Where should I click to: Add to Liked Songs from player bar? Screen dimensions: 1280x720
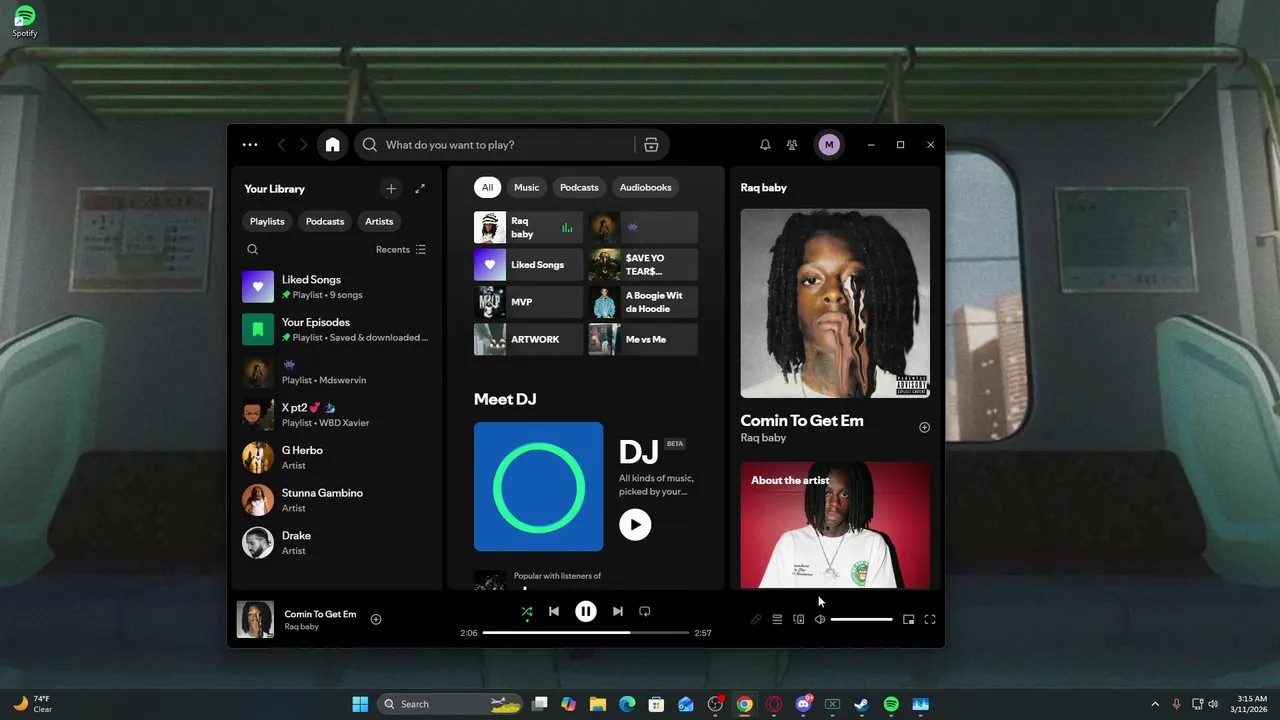(x=376, y=619)
